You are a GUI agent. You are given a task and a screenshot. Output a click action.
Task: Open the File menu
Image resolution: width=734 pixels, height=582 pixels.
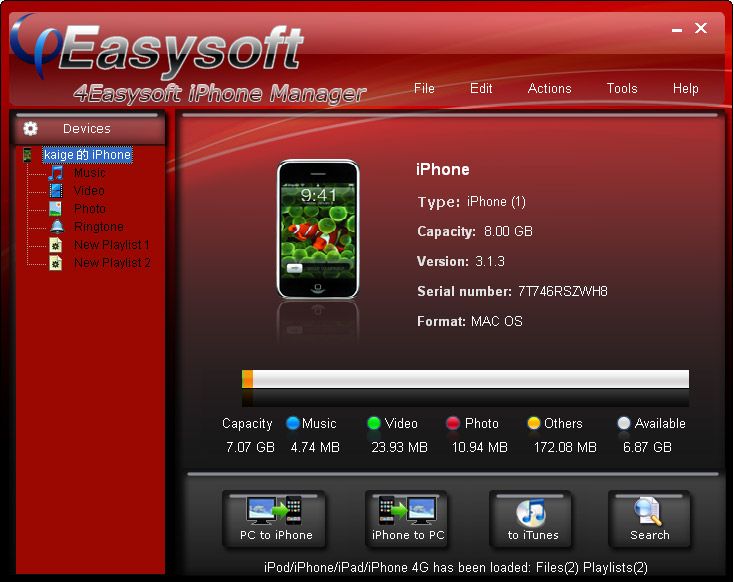pos(424,88)
